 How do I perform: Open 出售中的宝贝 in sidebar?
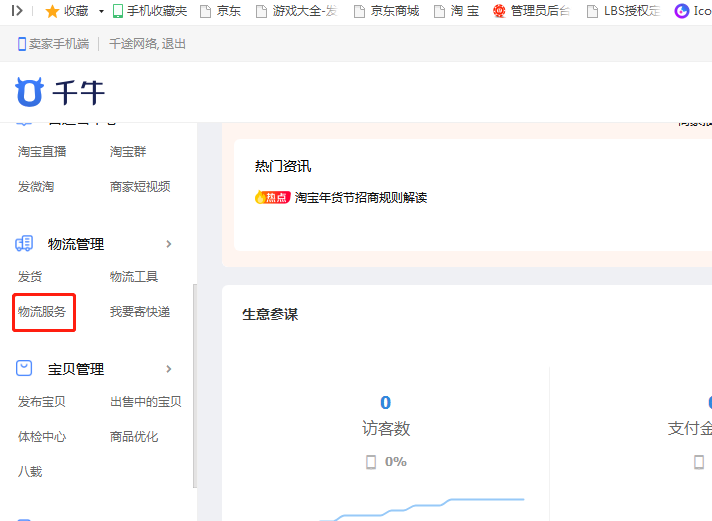pos(146,402)
